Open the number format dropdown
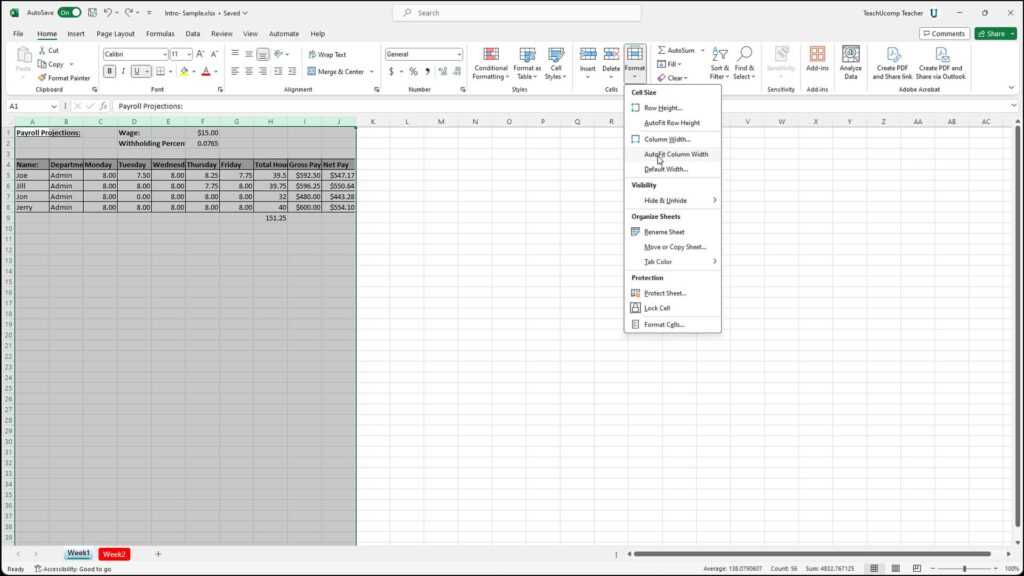This screenshot has width=1024, height=576. click(459, 54)
